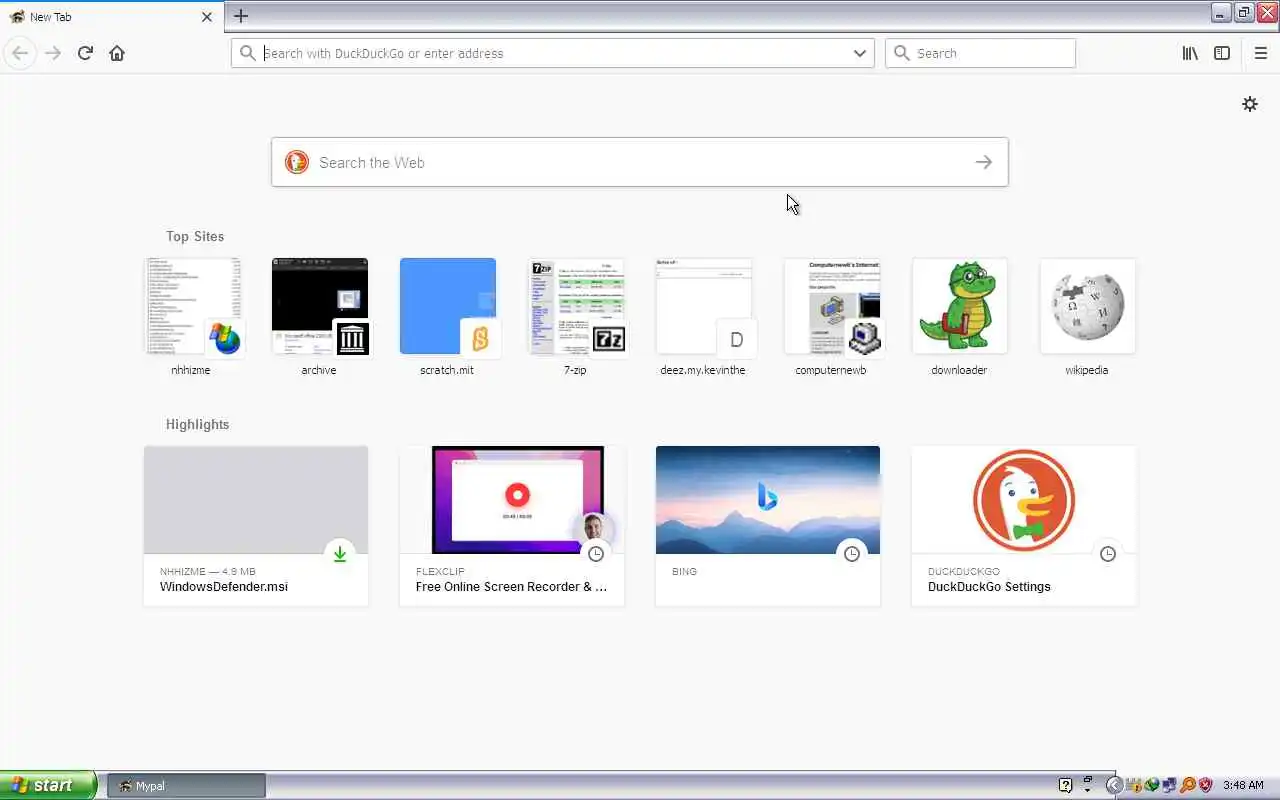The height and width of the screenshot is (800, 1280).
Task: Go forward using the forward arrow
Action: 53,53
